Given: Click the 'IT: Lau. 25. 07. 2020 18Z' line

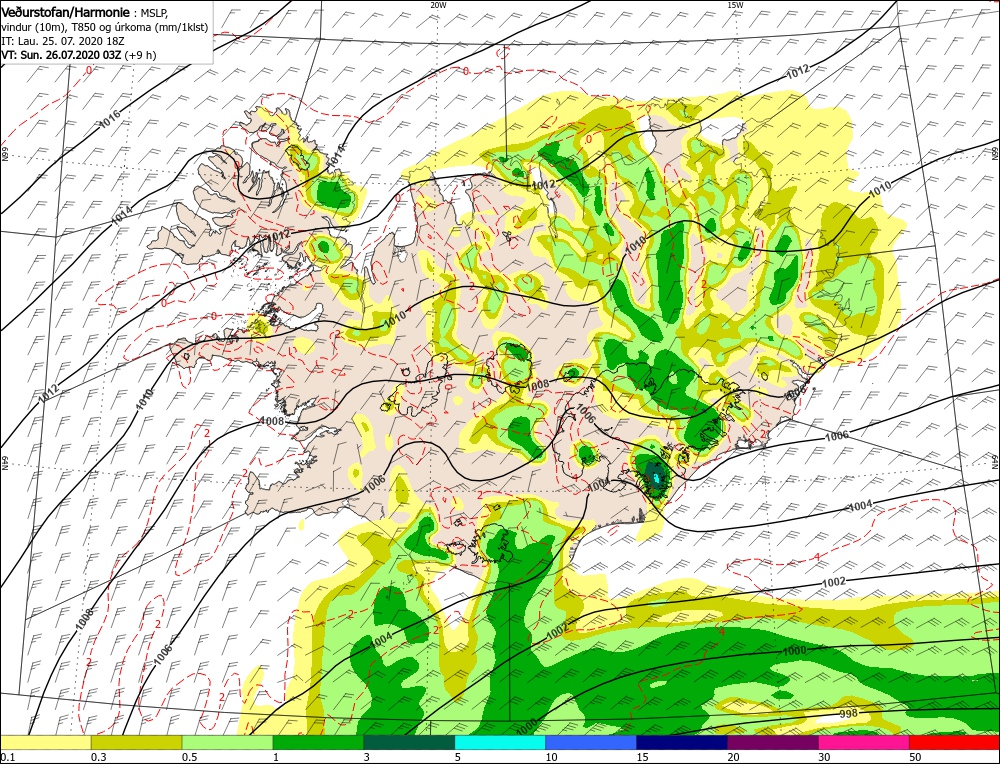Looking at the screenshot, I should tap(63, 41).
